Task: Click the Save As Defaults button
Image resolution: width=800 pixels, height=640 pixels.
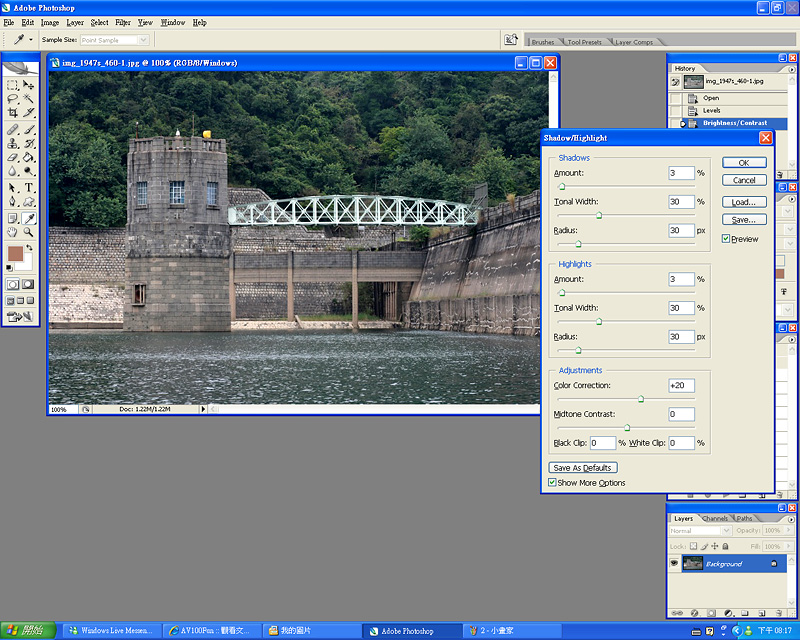Action: 583,467
